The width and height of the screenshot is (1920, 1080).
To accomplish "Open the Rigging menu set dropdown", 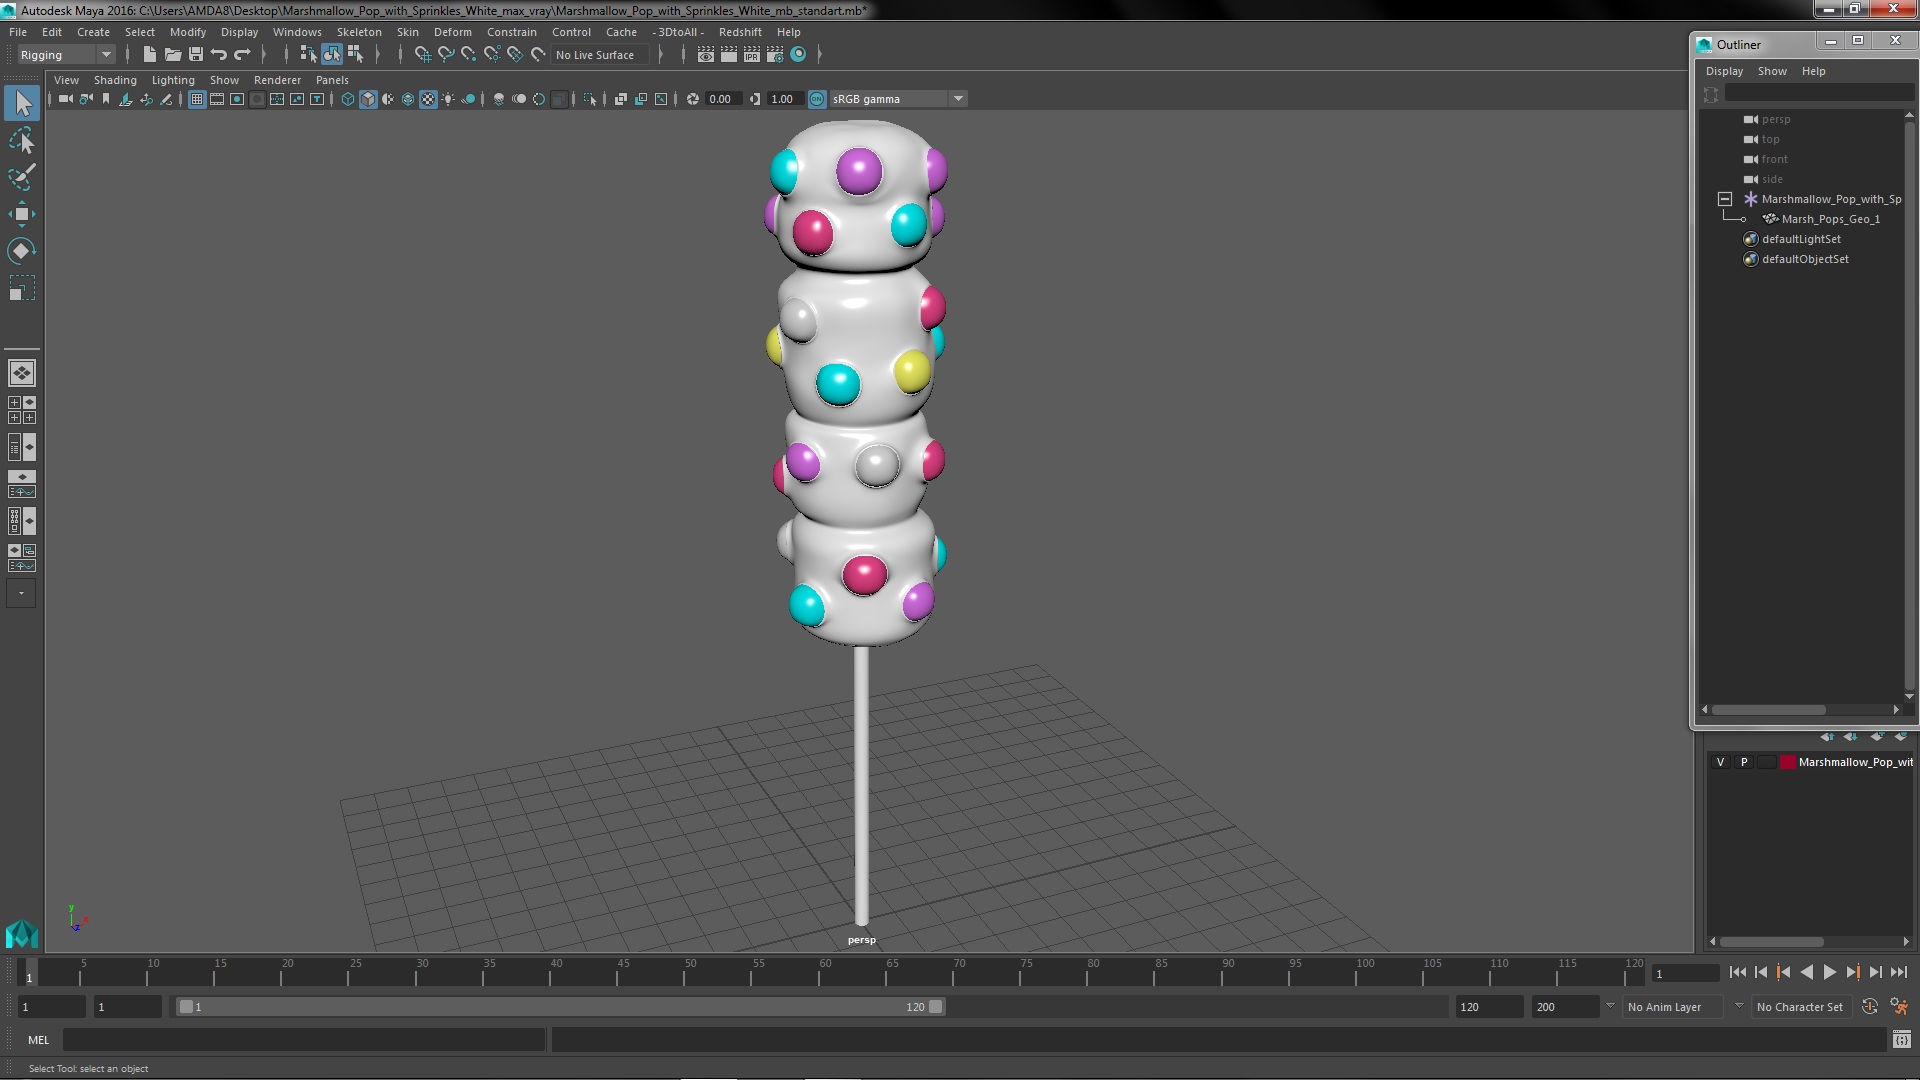I will click(x=66, y=55).
